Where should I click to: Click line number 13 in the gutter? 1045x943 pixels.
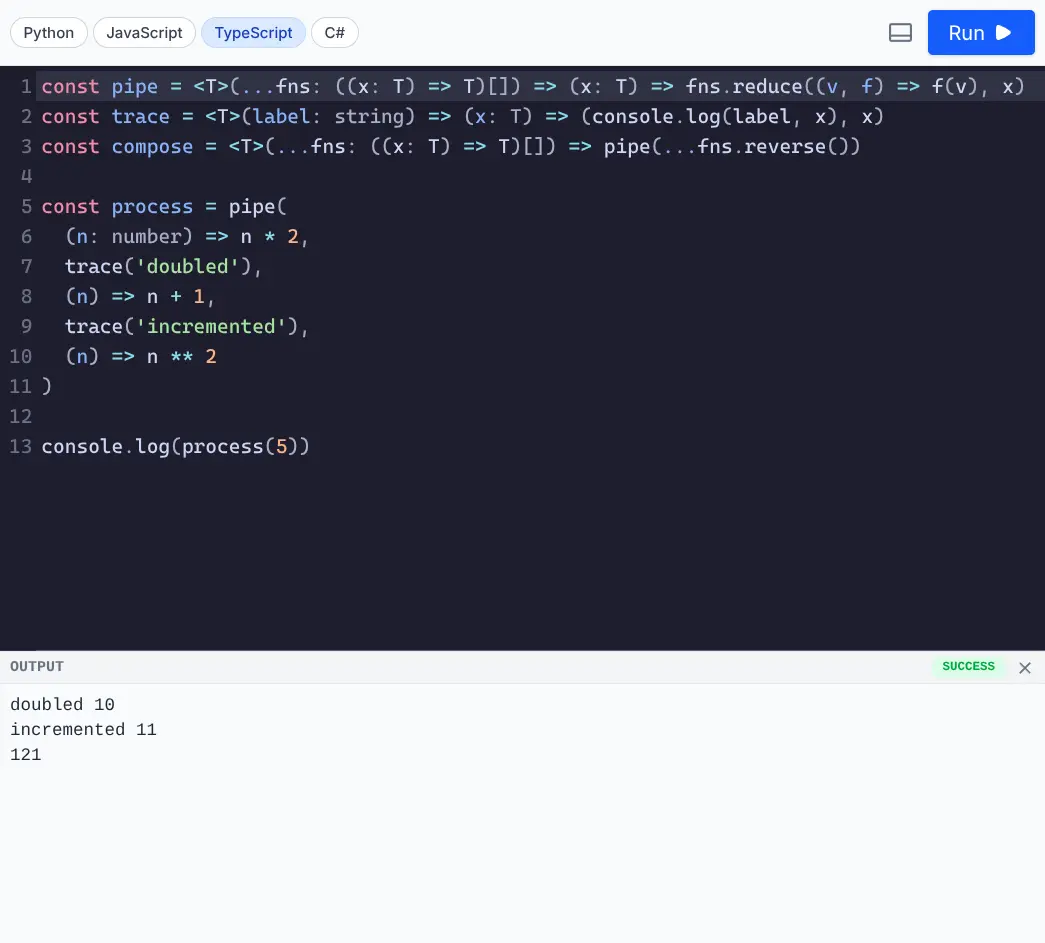tap(21, 447)
